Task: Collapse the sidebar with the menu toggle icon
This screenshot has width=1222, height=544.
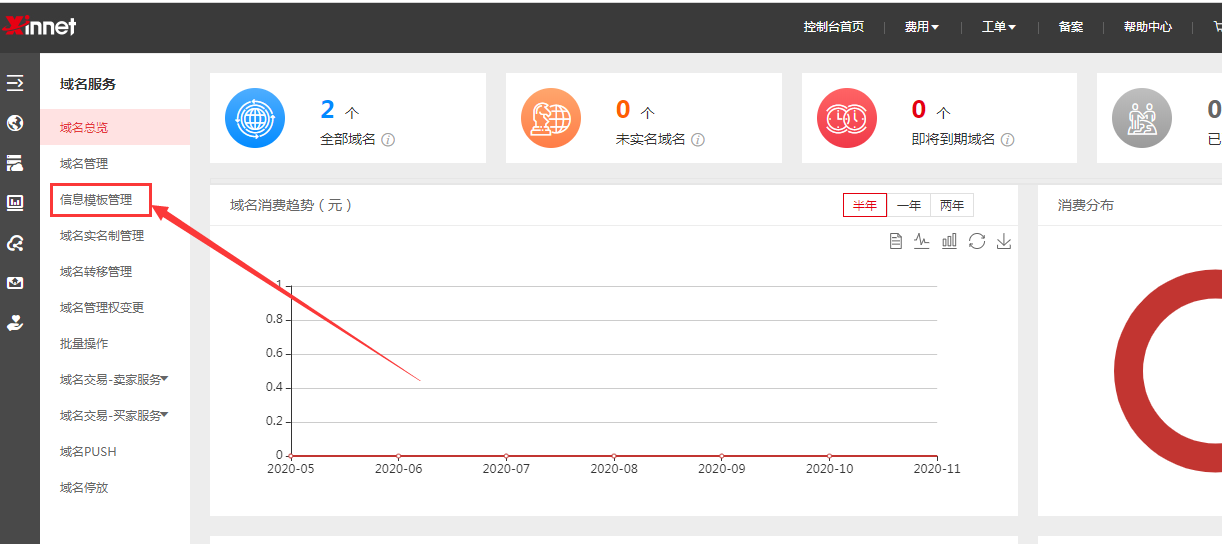Action: pos(15,83)
